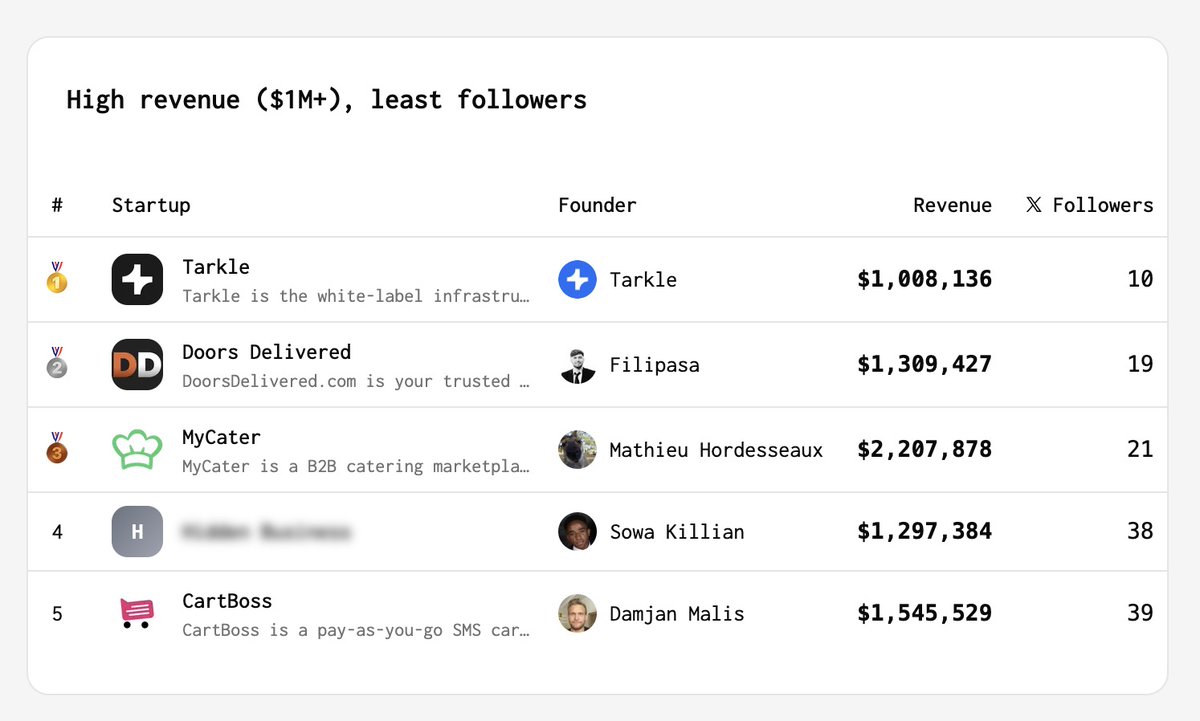This screenshot has width=1200, height=721.
Task: Click the Tarkle startup logo icon
Action: point(137,279)
